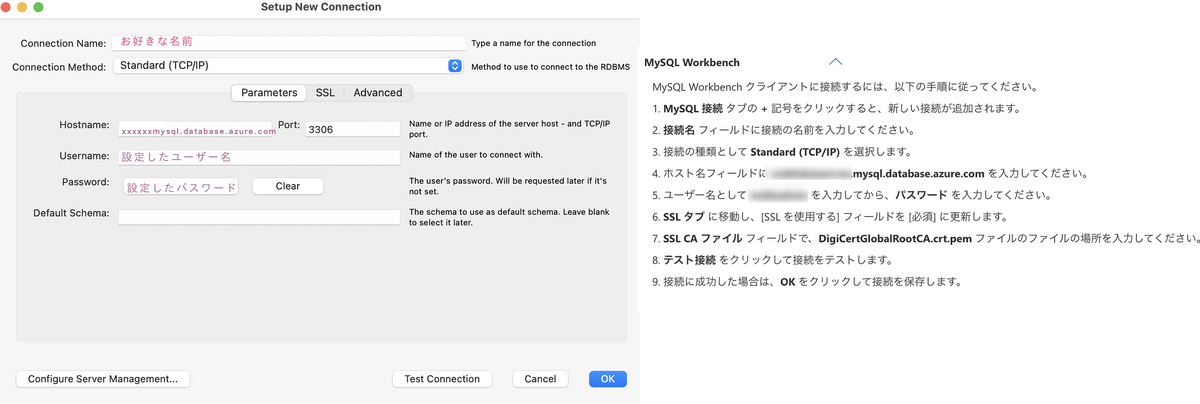The image size is (1200, 404).
Task: Cancel the connection setup
Action: [540, 379]
